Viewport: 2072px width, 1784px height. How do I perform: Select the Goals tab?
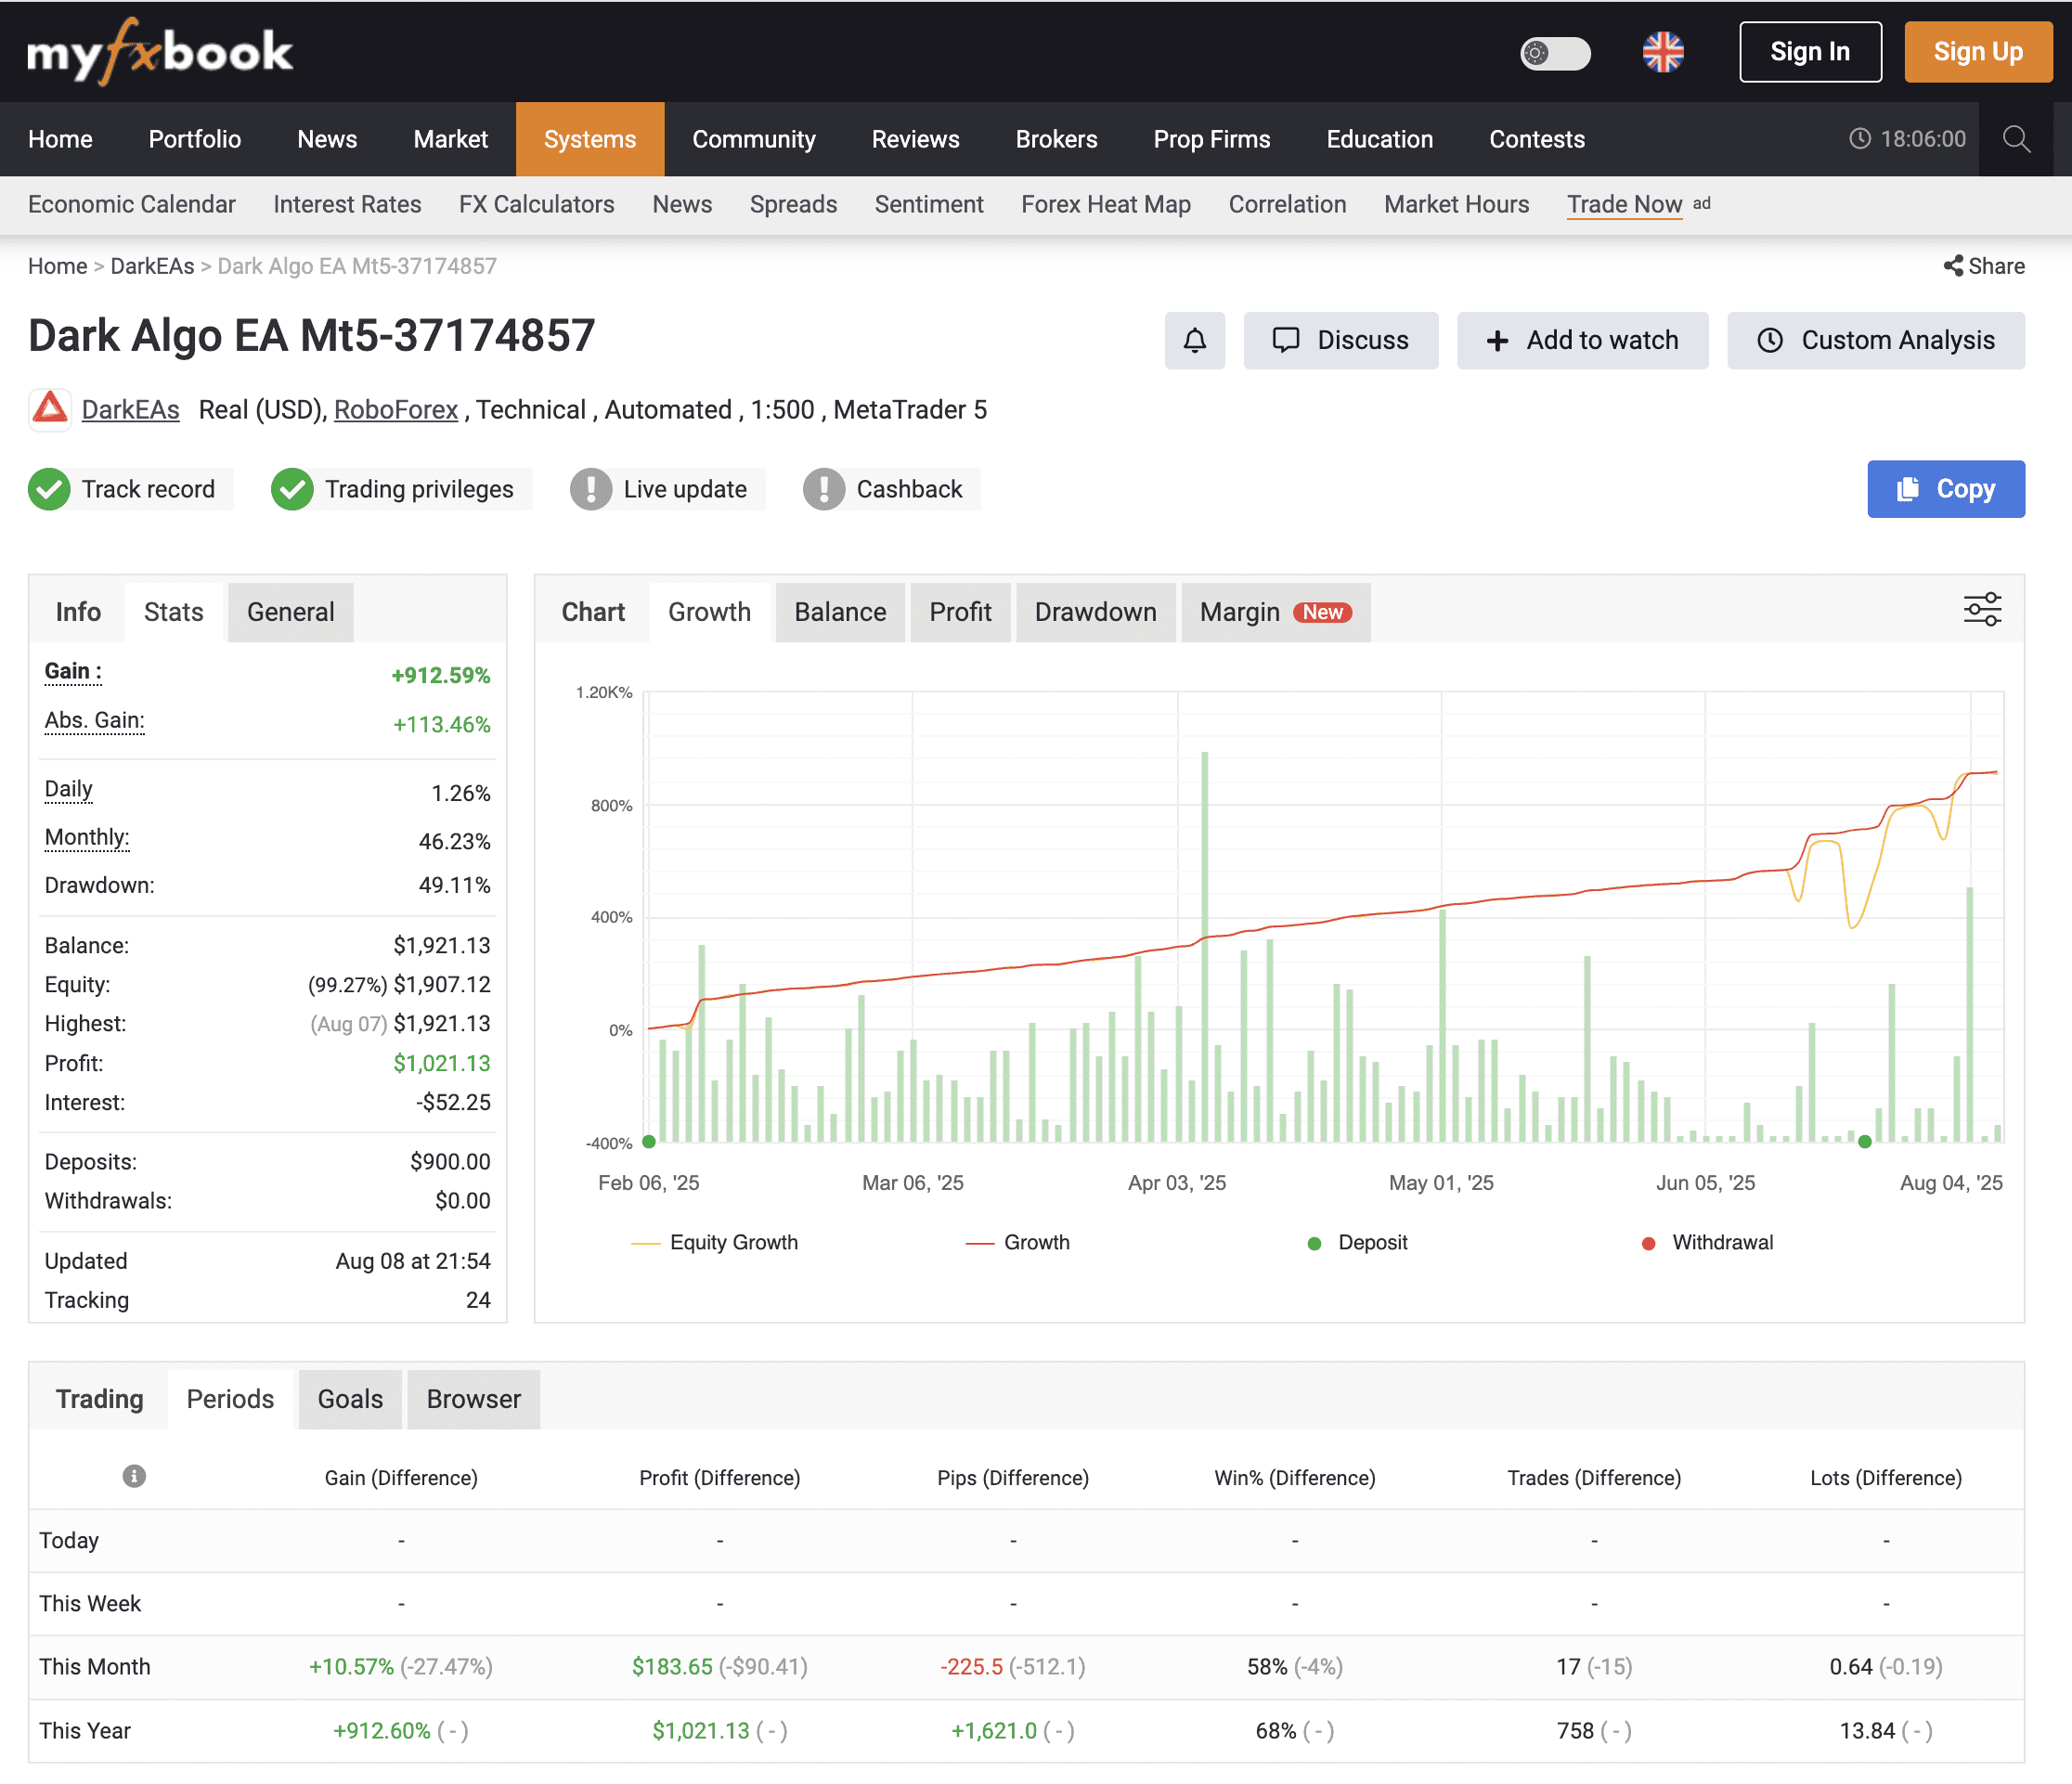pyautogui.click(x=350, y=1399)
